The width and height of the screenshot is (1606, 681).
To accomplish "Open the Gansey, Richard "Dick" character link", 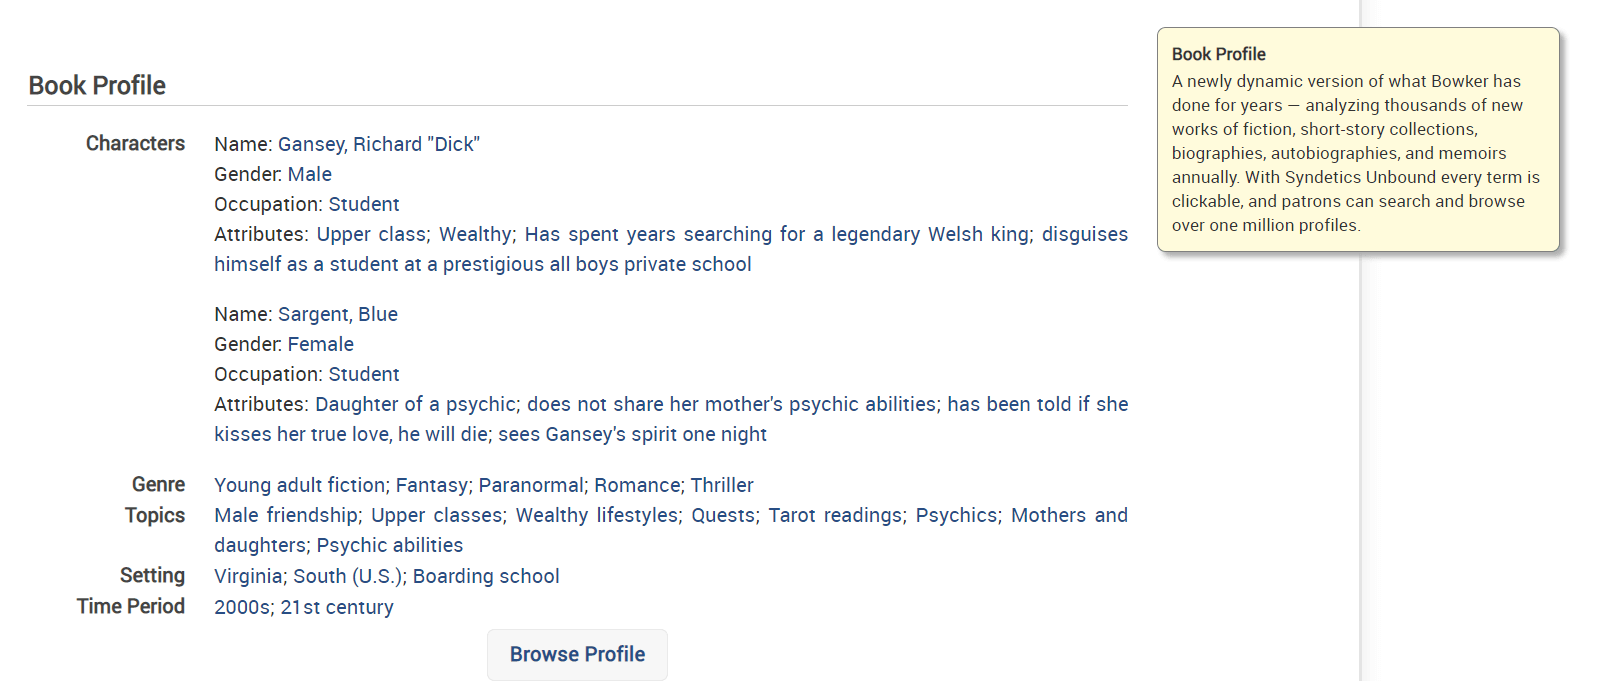I will coord(378,144).
